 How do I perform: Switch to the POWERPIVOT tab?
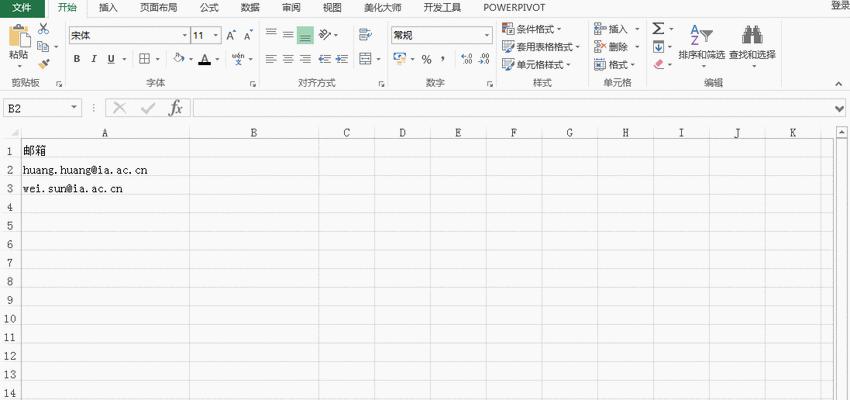514,8
